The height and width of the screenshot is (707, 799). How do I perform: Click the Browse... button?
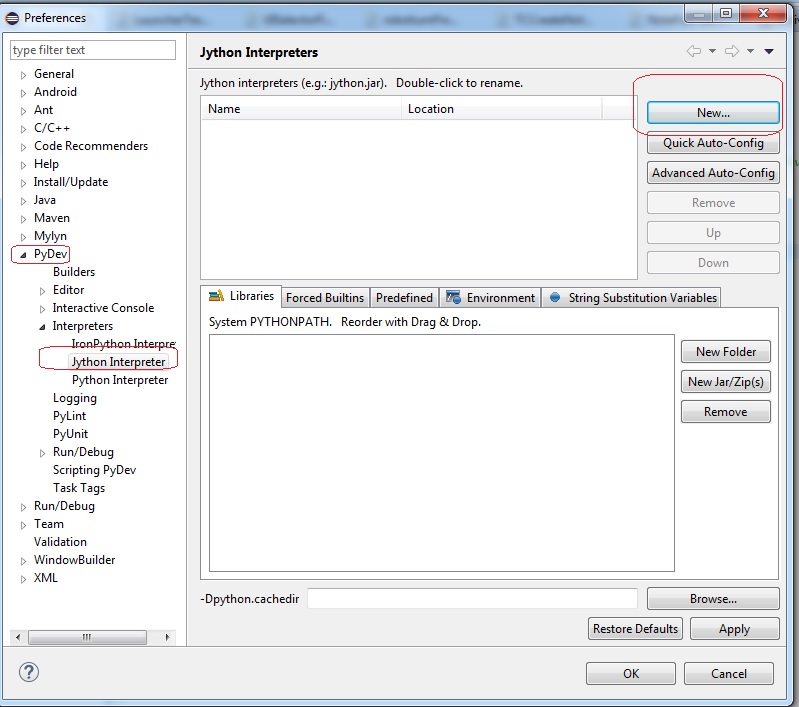click(x=713, y=599)
